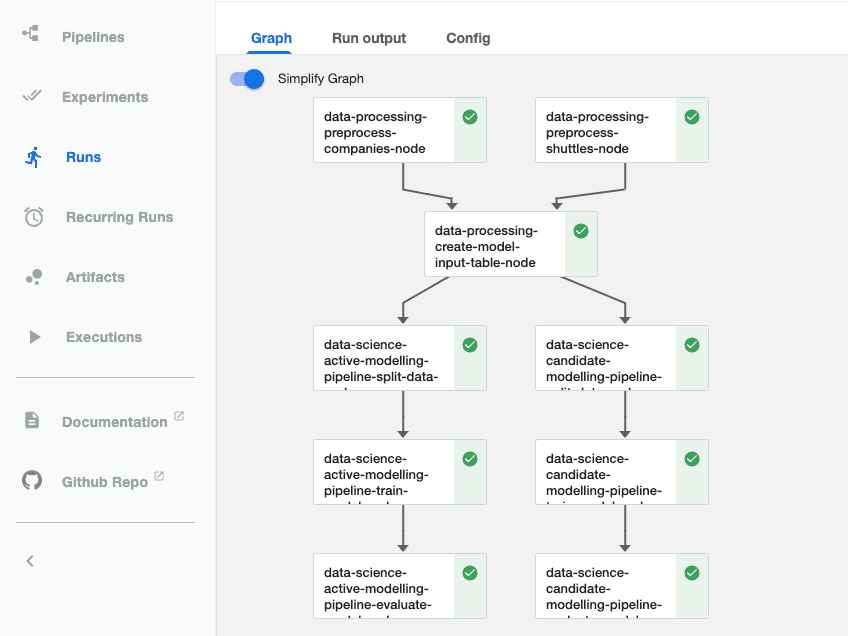Open Pipelines in the sidebar
The image size is (848, 636).
pos(93,37)
